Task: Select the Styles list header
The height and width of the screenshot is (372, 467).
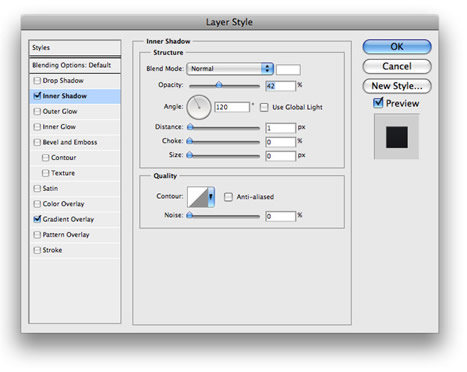Action: pyautogui.click(x=75, y=48)
